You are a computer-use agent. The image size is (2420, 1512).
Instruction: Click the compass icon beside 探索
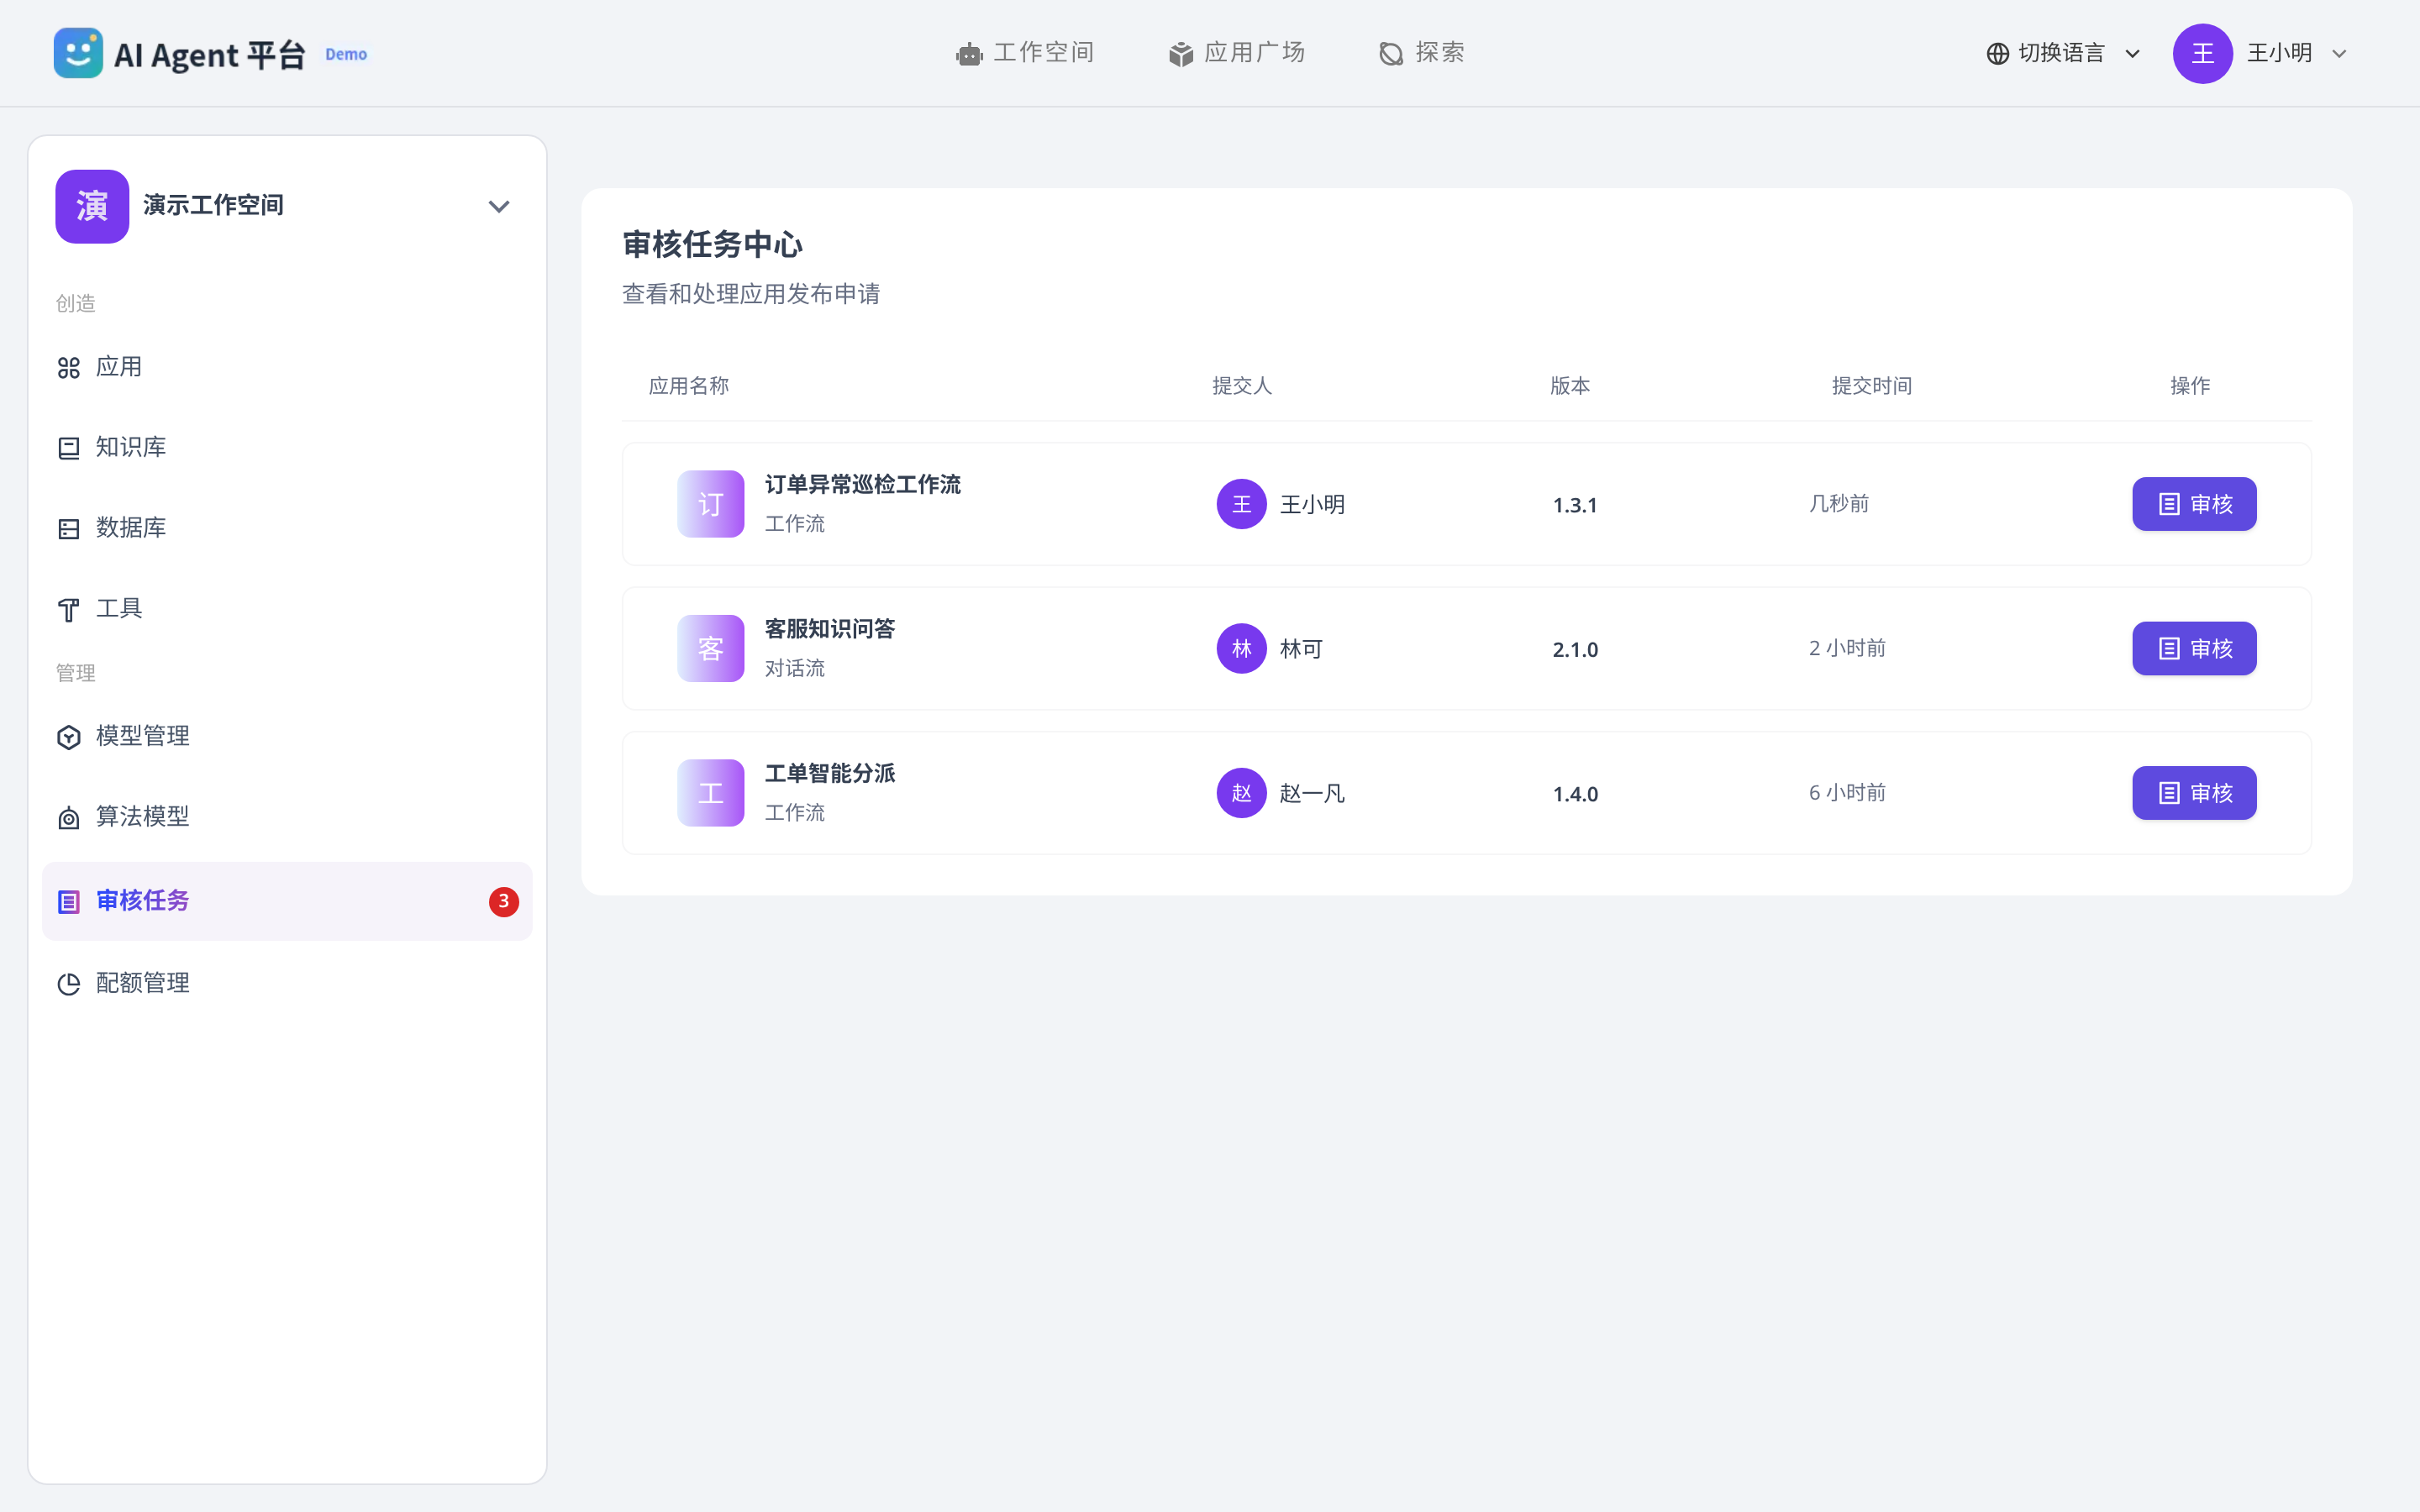1391,54
